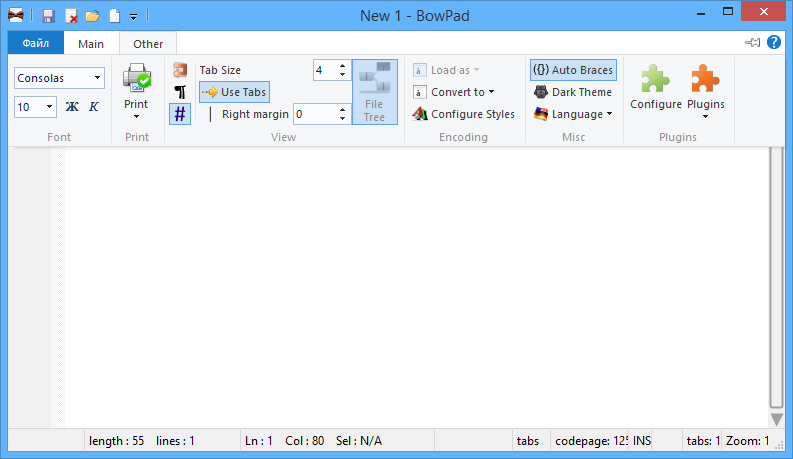Close document with red X page icon

pos(71,16)
